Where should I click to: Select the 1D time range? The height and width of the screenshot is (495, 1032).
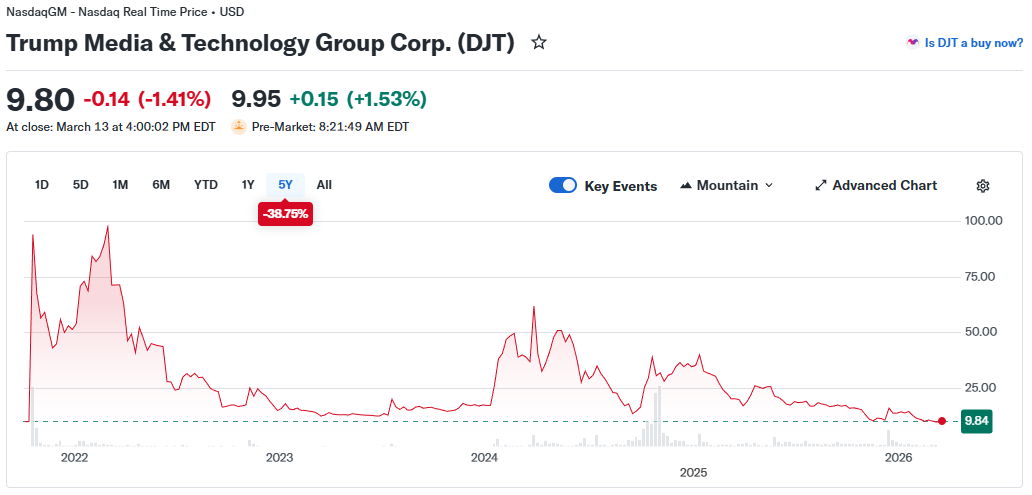(42, 185)
